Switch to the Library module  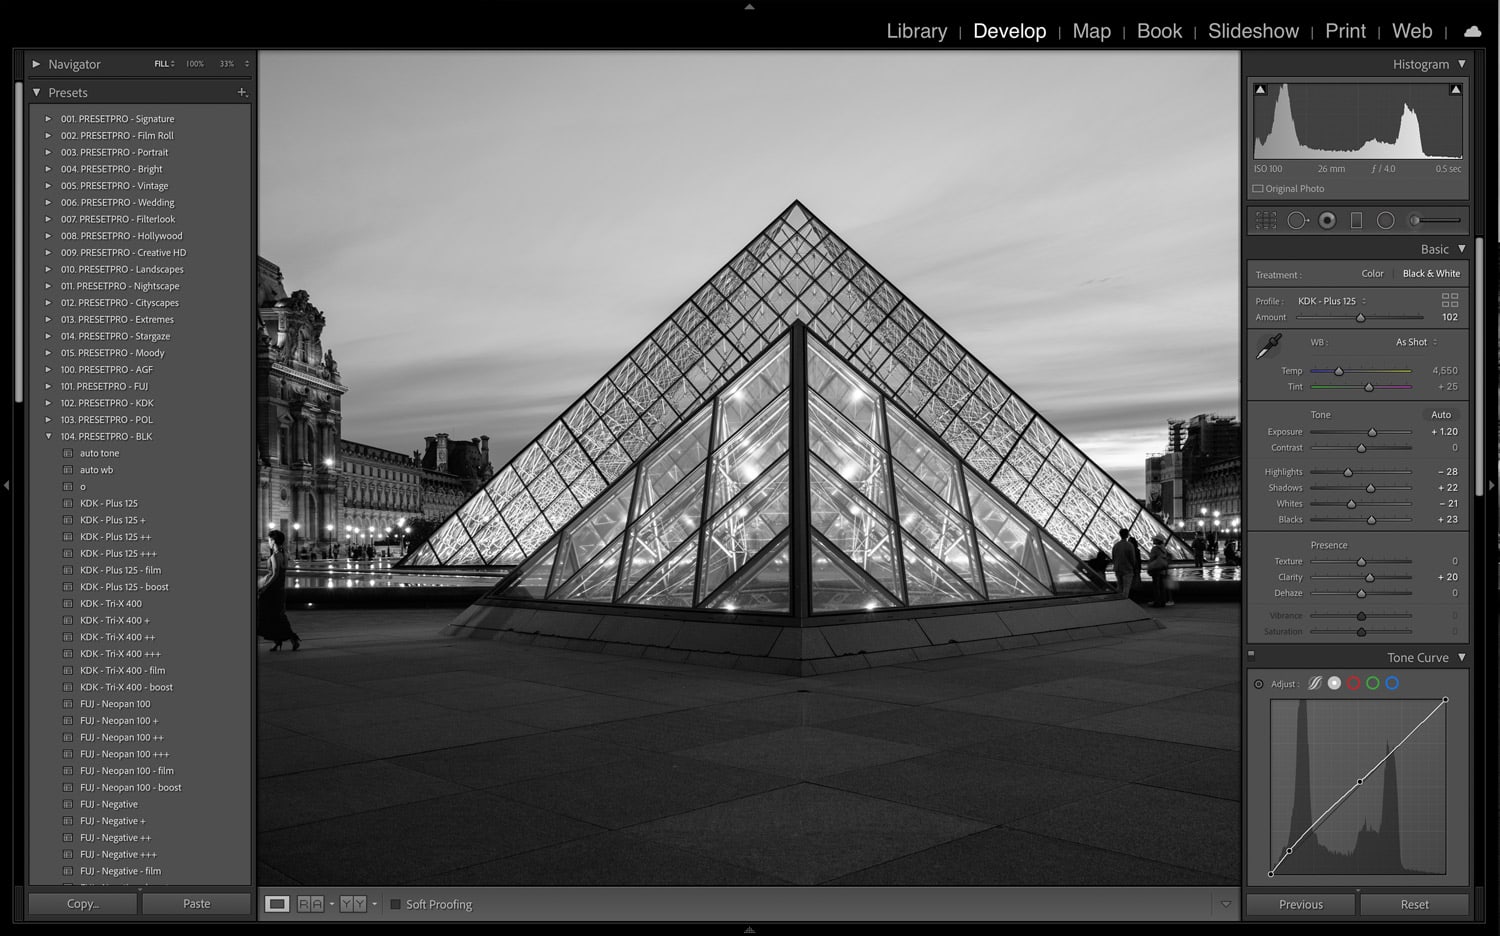[916, 31]
